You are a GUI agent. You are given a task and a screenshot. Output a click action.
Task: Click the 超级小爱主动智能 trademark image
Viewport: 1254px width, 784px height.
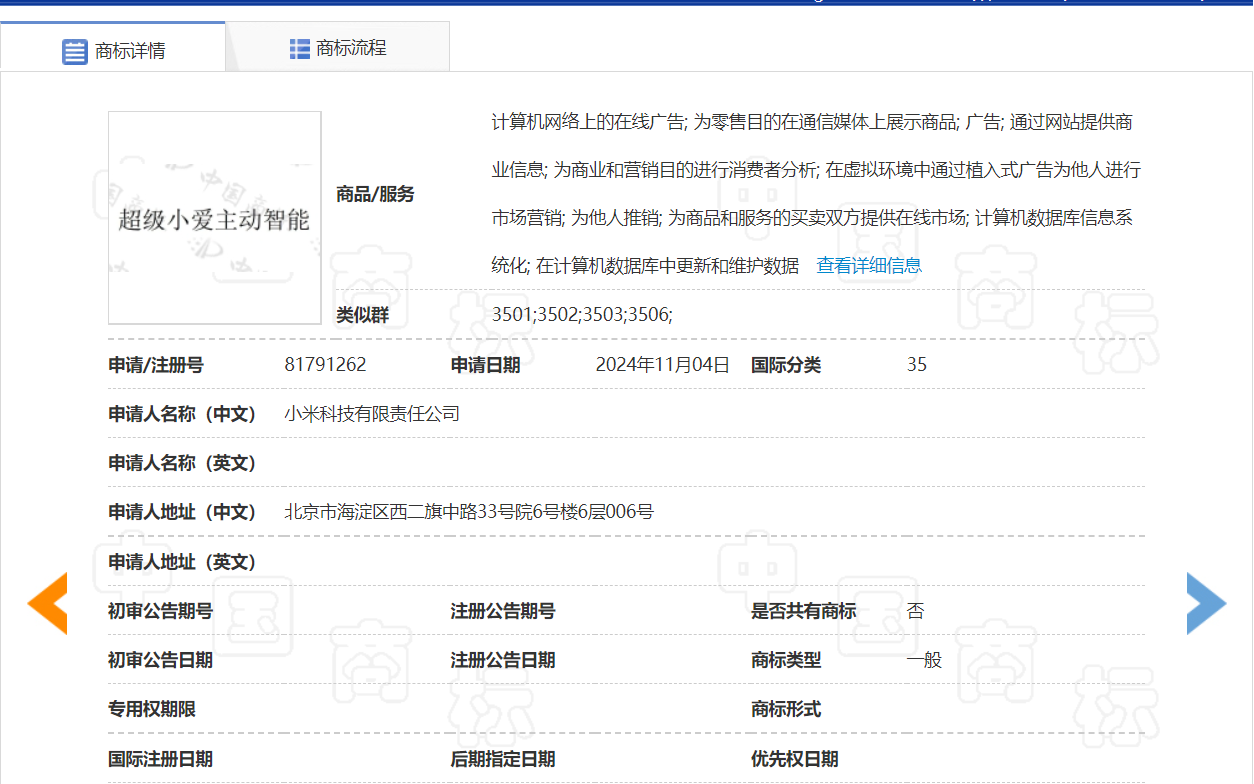pos(215,218)
